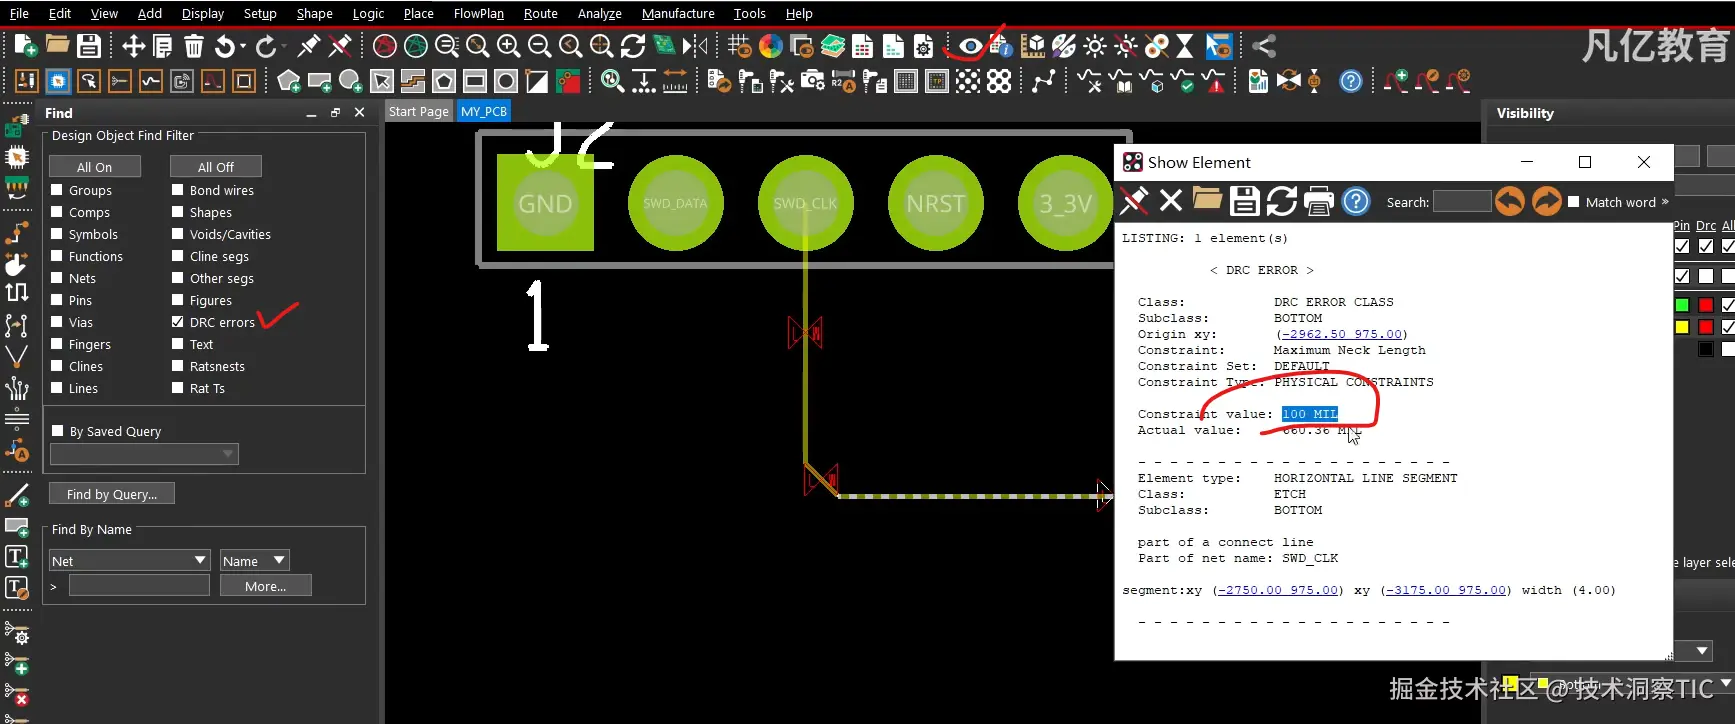Click the Unrats All red circle icon
Viewport: 1735px width, 724px height.
coord(385,46)
